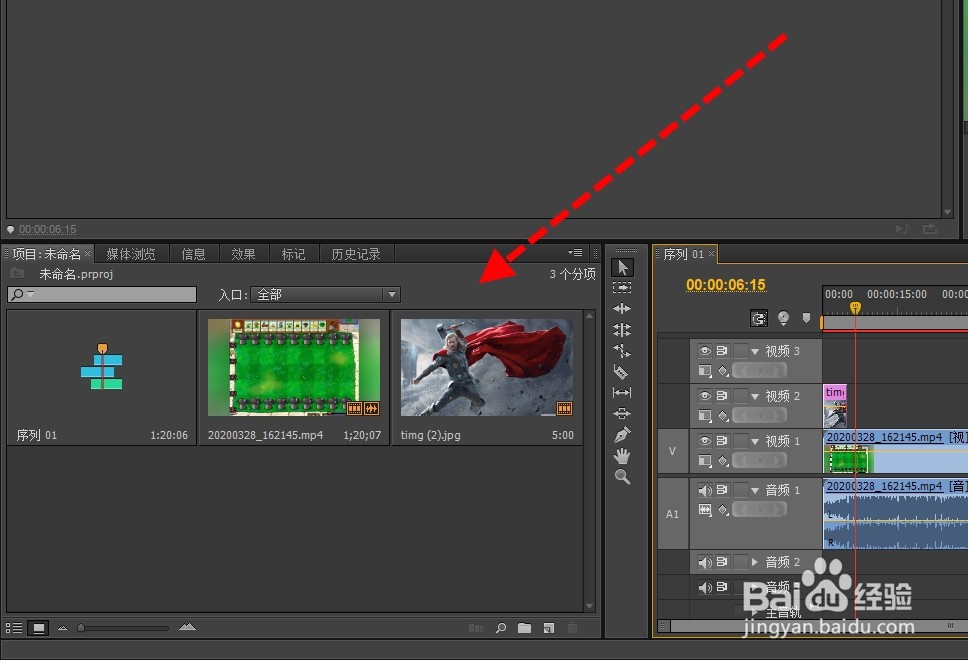Click the timeline timecode 00:00:06:15
This screenshot has width=968, height=660.
pyautogui.click(x=725, y=285)
